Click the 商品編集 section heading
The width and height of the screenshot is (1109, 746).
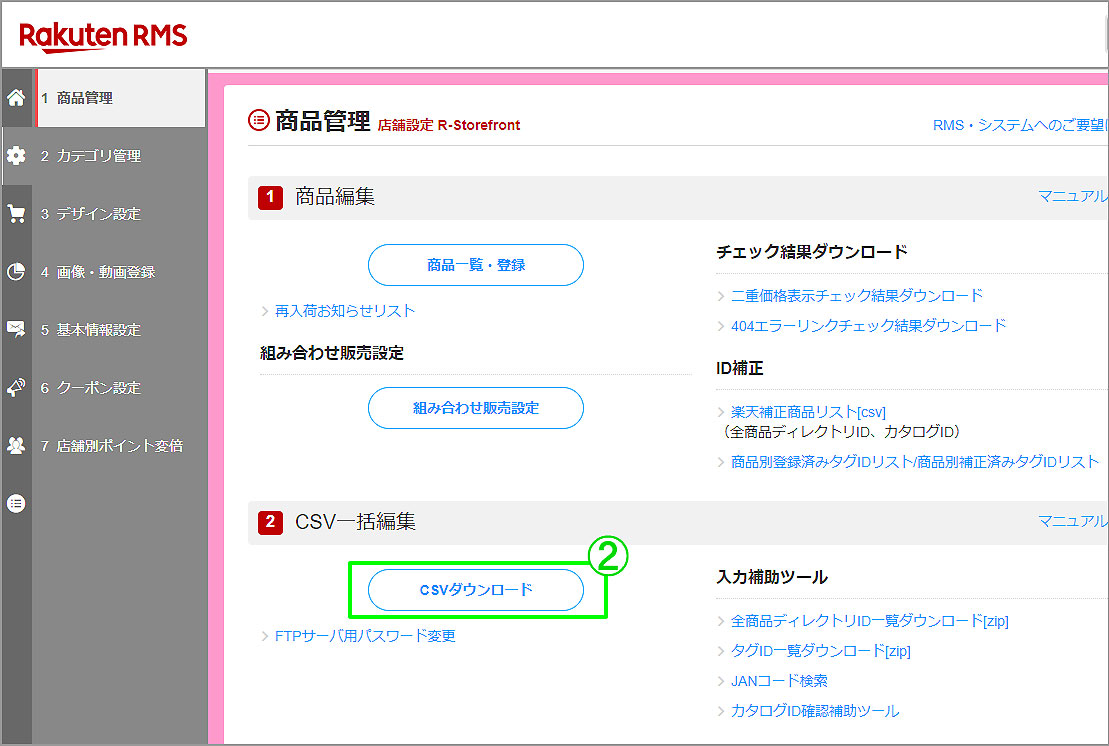click(x=335, y=196)
